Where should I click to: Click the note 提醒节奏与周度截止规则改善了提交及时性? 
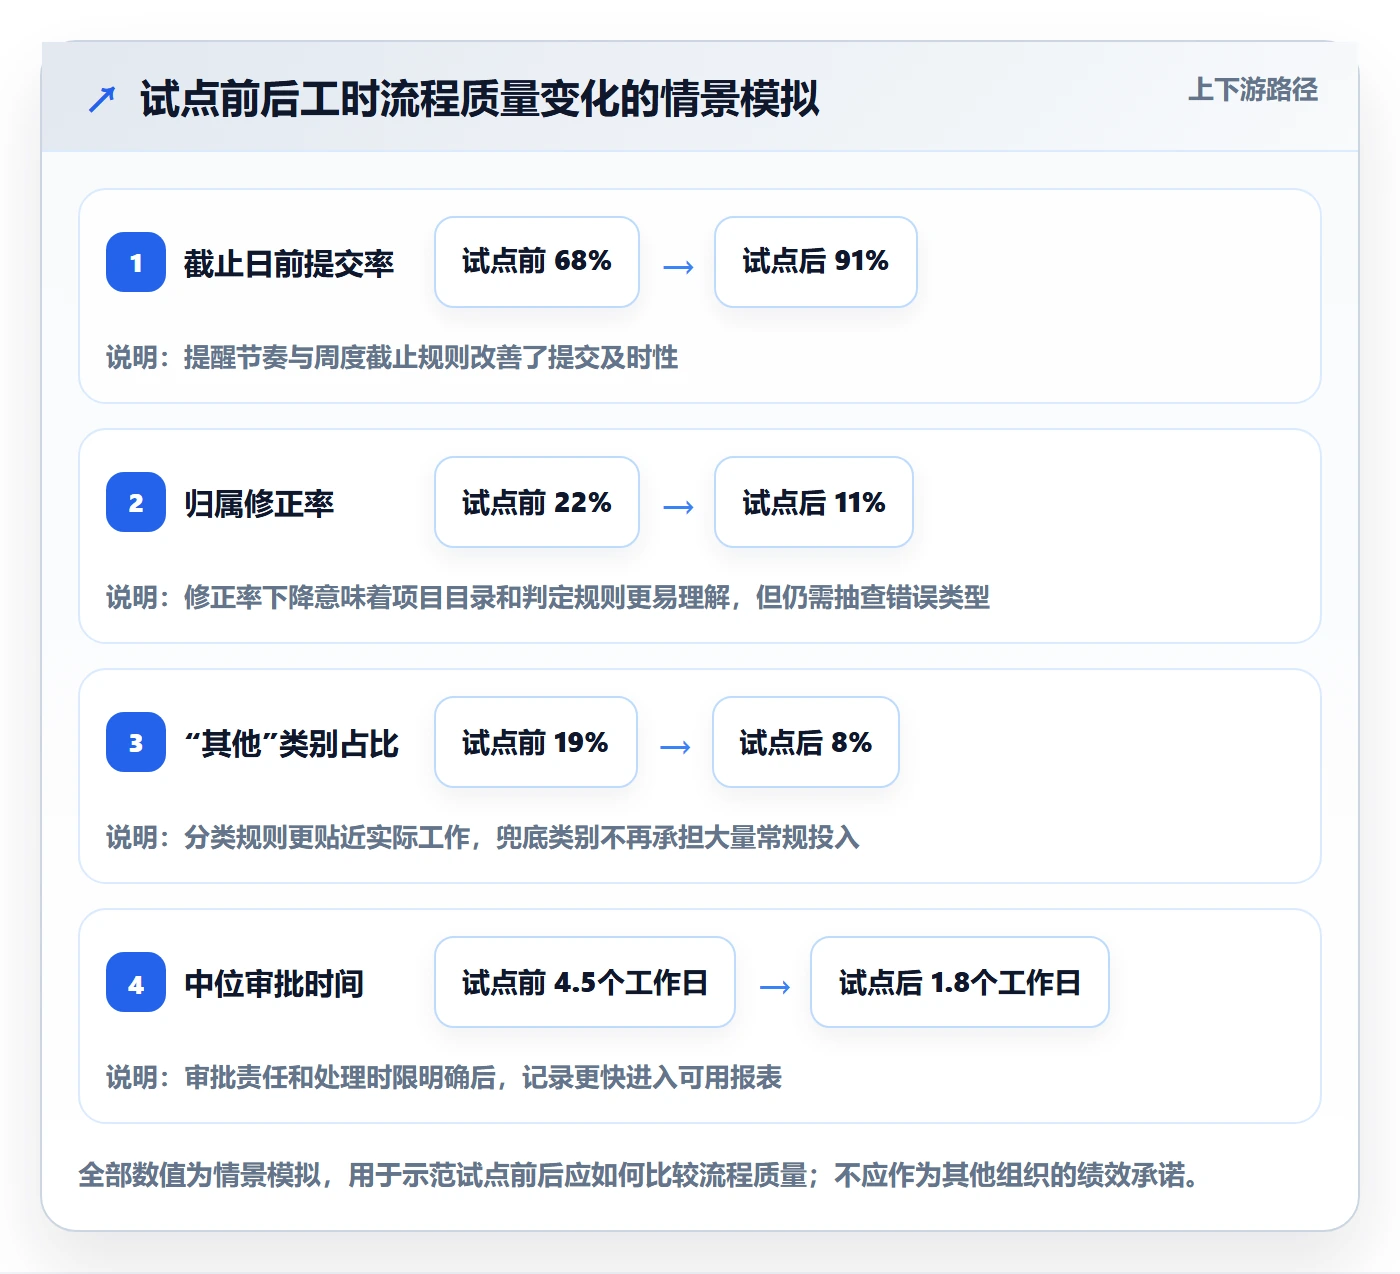pos(392,357)
